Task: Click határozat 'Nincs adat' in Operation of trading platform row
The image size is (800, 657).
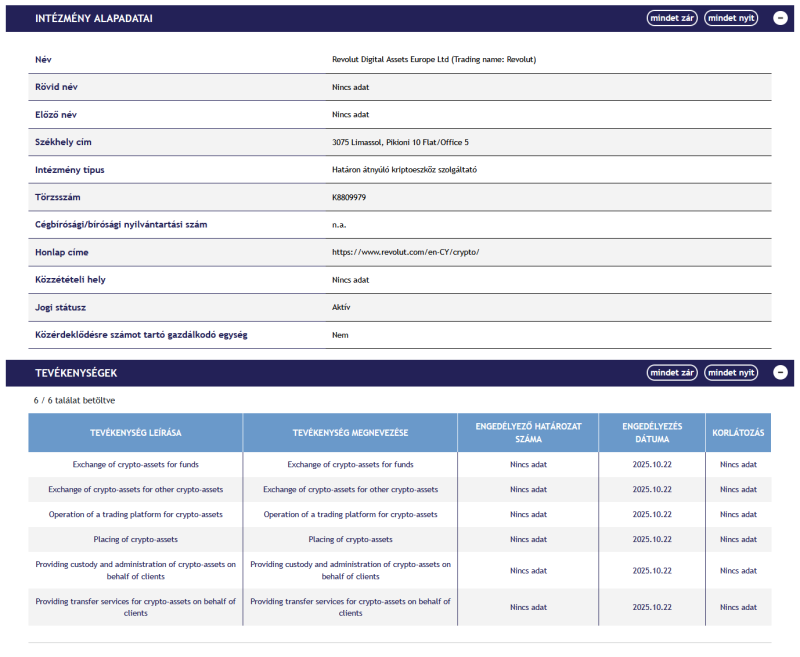Action: [528, 515]
